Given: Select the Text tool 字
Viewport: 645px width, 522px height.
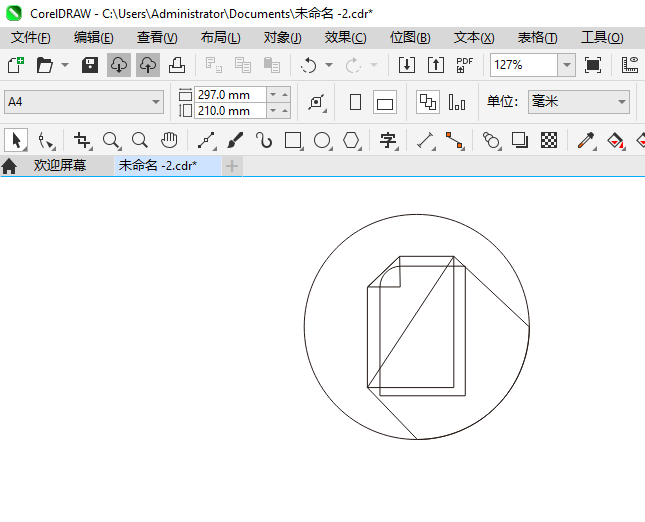Looking at the screenshot, I should coord(388,140).
